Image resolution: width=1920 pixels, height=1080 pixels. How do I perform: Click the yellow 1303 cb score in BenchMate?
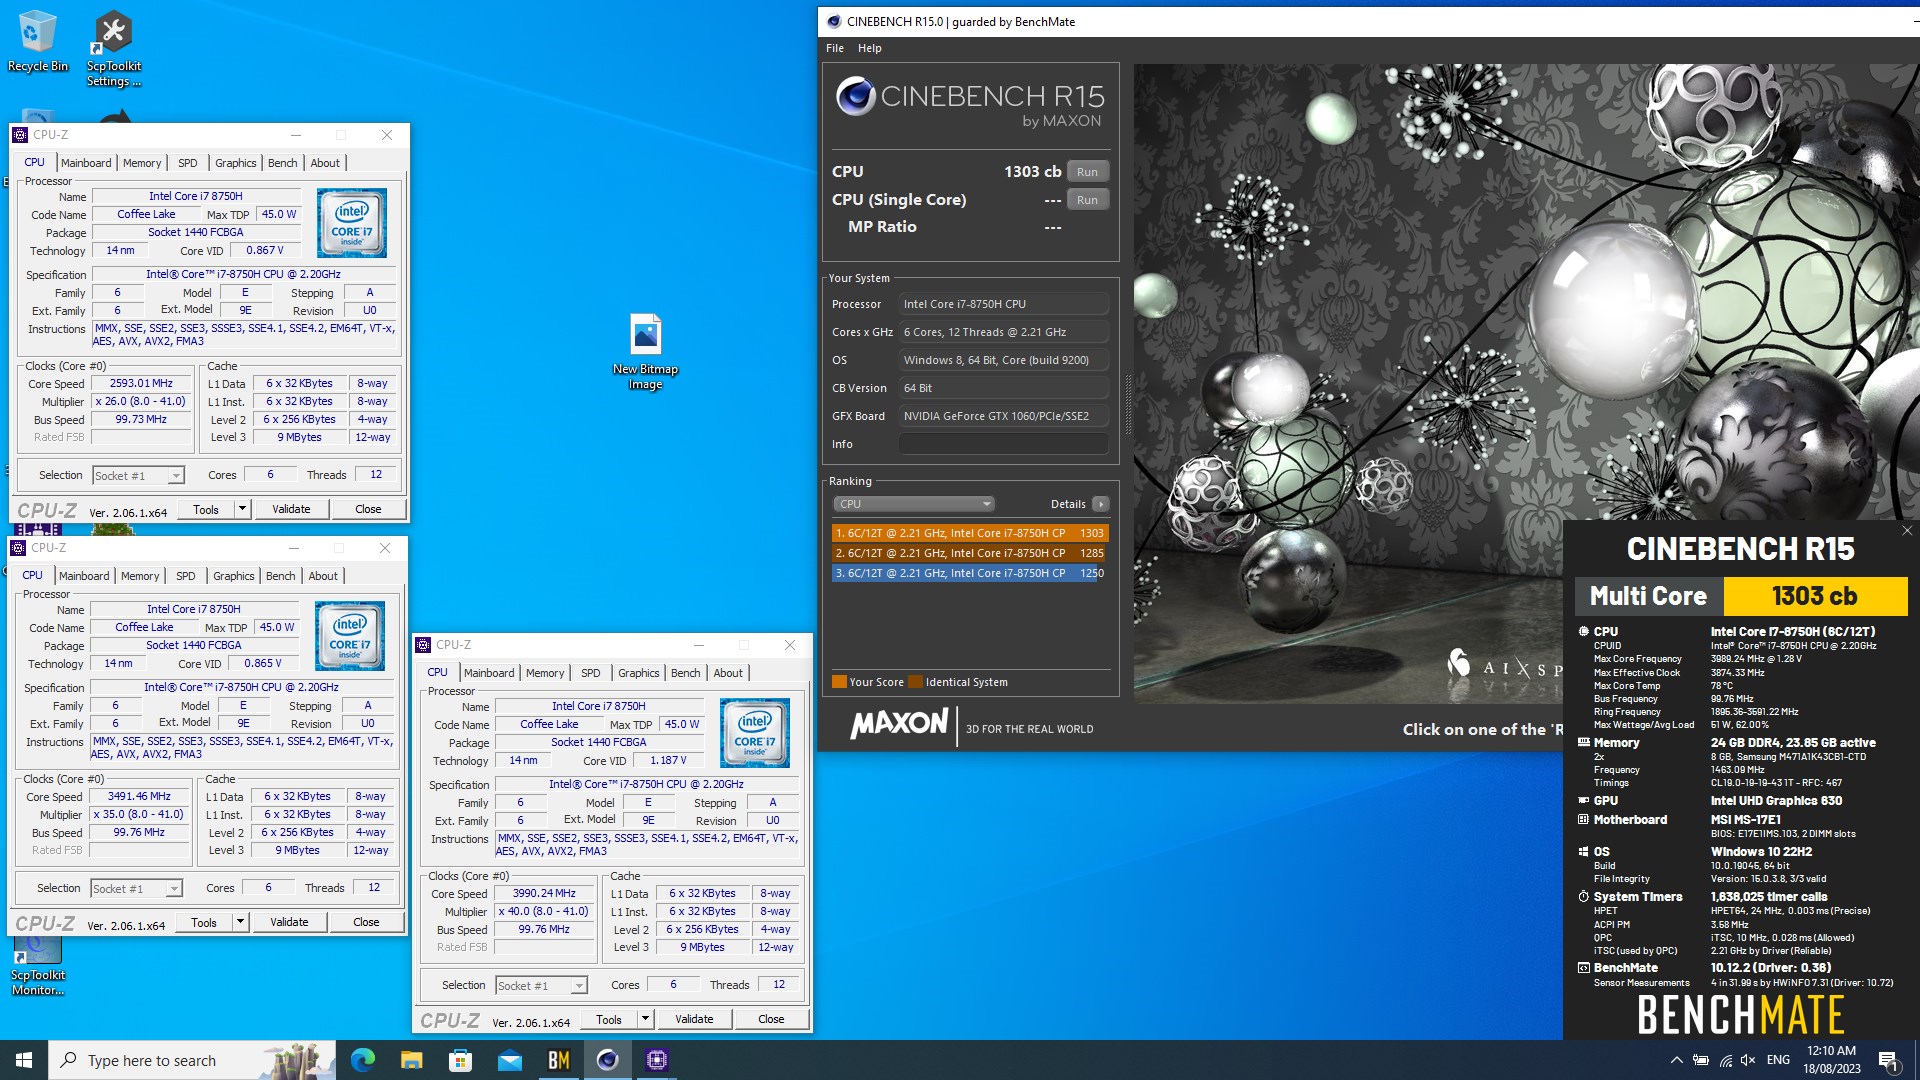pyautogui.click(x=1814, y=596)
